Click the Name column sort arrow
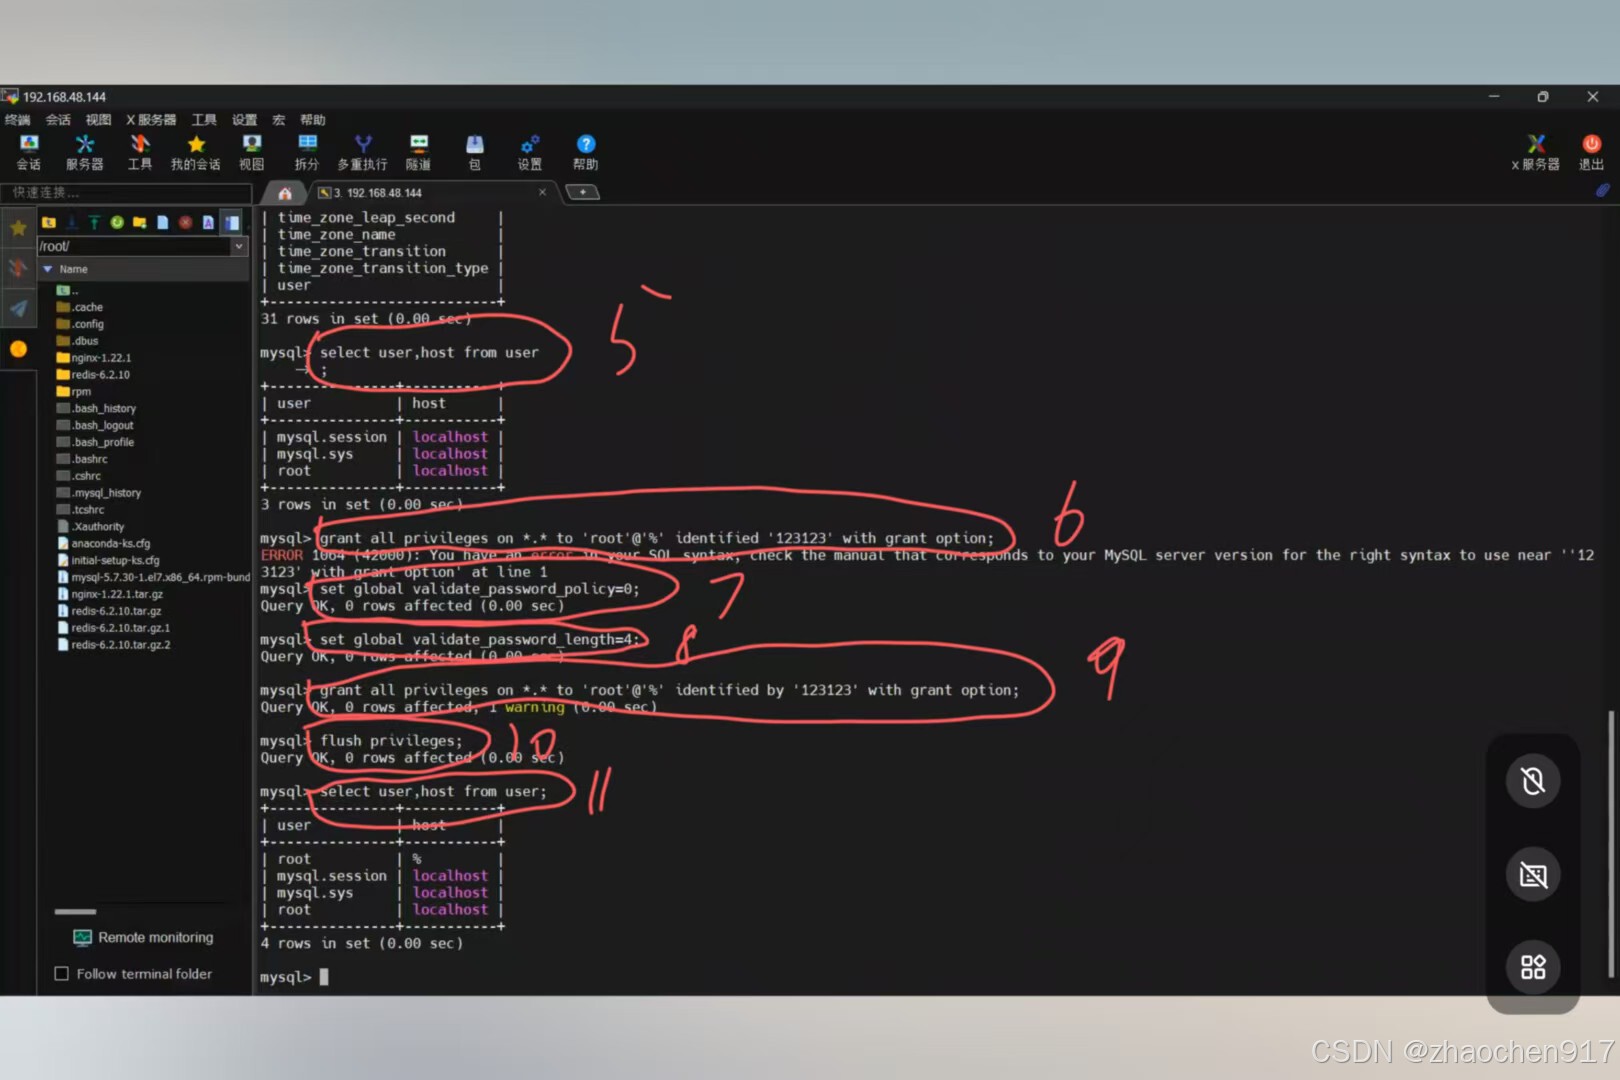The height and width of the screenshot is (1080, 1620). (x=47, y=268)
